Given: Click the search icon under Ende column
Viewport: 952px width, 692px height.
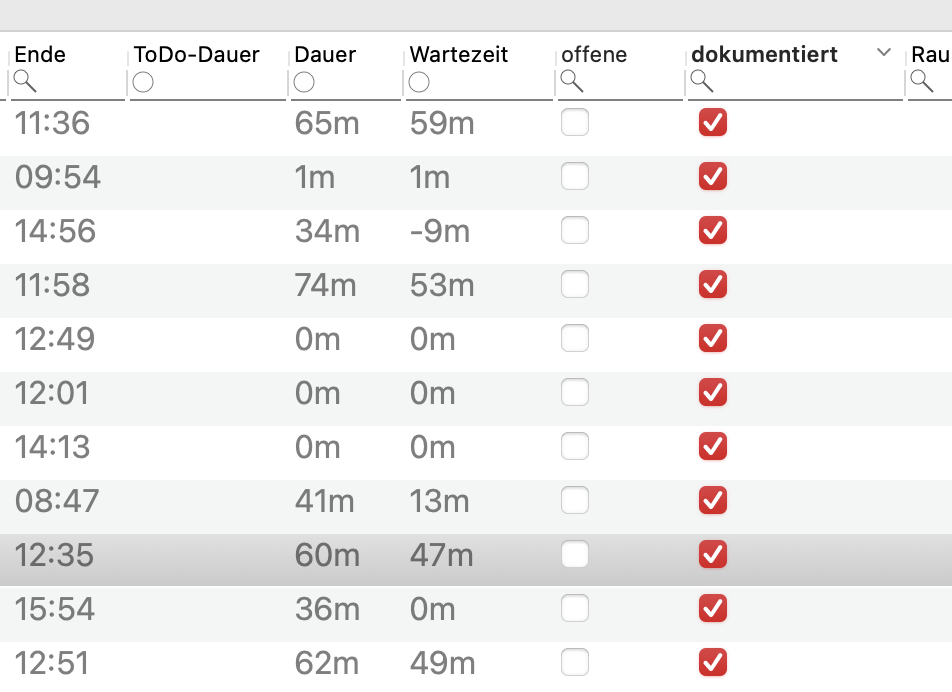Looking at the screenshot, I should pyautogui.click(x=25, y=81).
